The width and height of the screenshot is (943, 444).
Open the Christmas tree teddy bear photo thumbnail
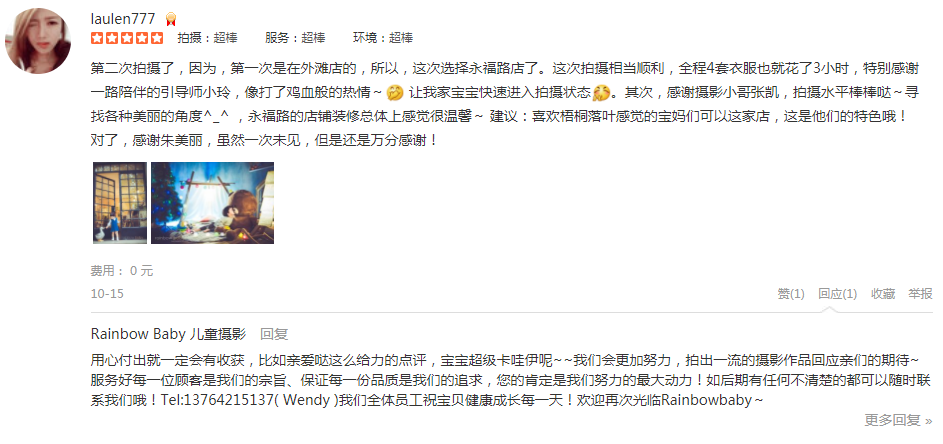tap(212, 203)
